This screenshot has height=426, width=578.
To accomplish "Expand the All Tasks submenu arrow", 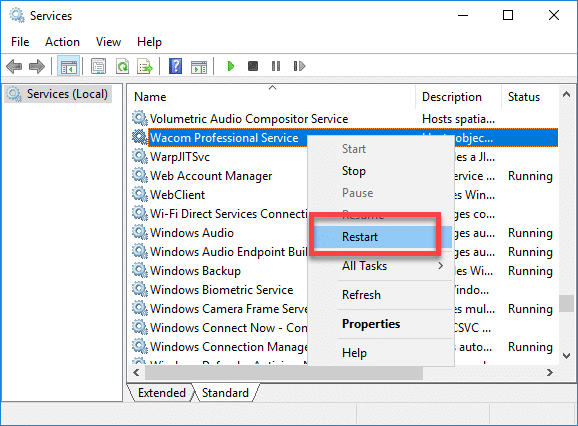I will point(440,266).
